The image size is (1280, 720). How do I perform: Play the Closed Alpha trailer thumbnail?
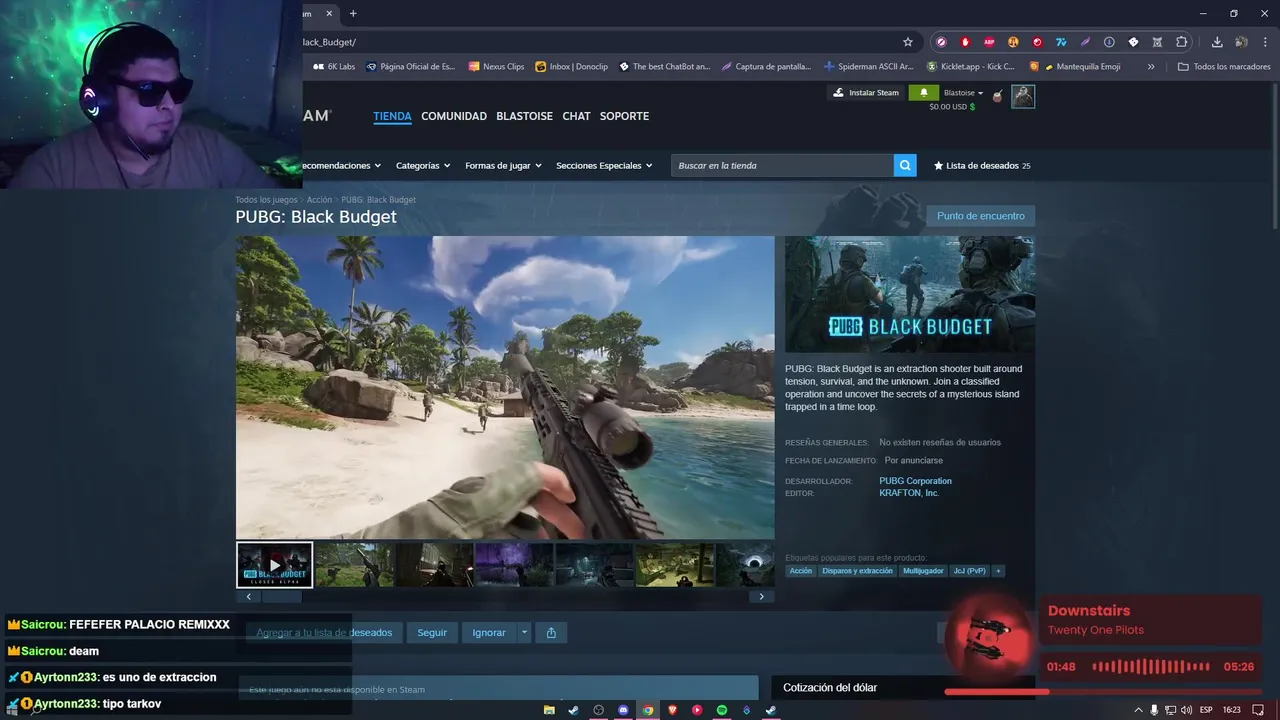[x=275, y=565]
